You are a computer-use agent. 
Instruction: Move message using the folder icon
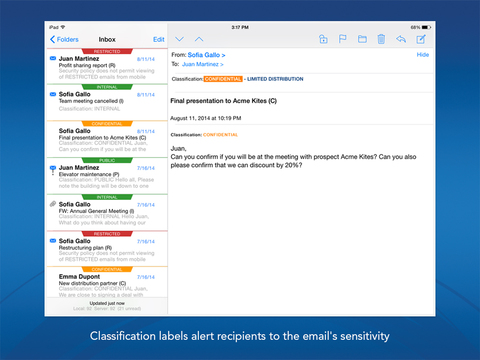click(362, 39)
